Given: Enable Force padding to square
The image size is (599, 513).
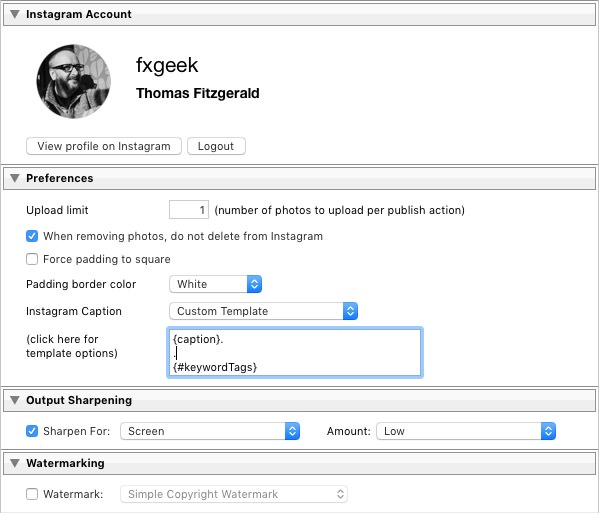Looking at the screenshot, I should (32, 259).
